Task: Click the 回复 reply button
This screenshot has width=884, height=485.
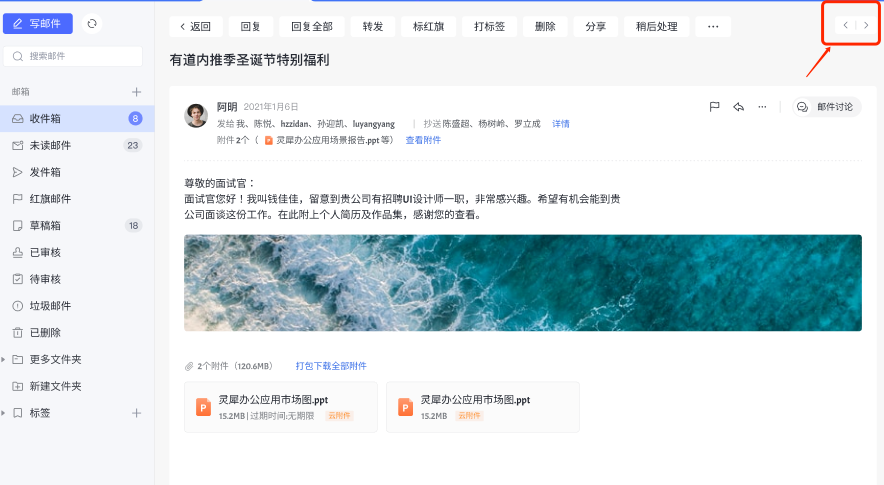Action: [250, 27]
